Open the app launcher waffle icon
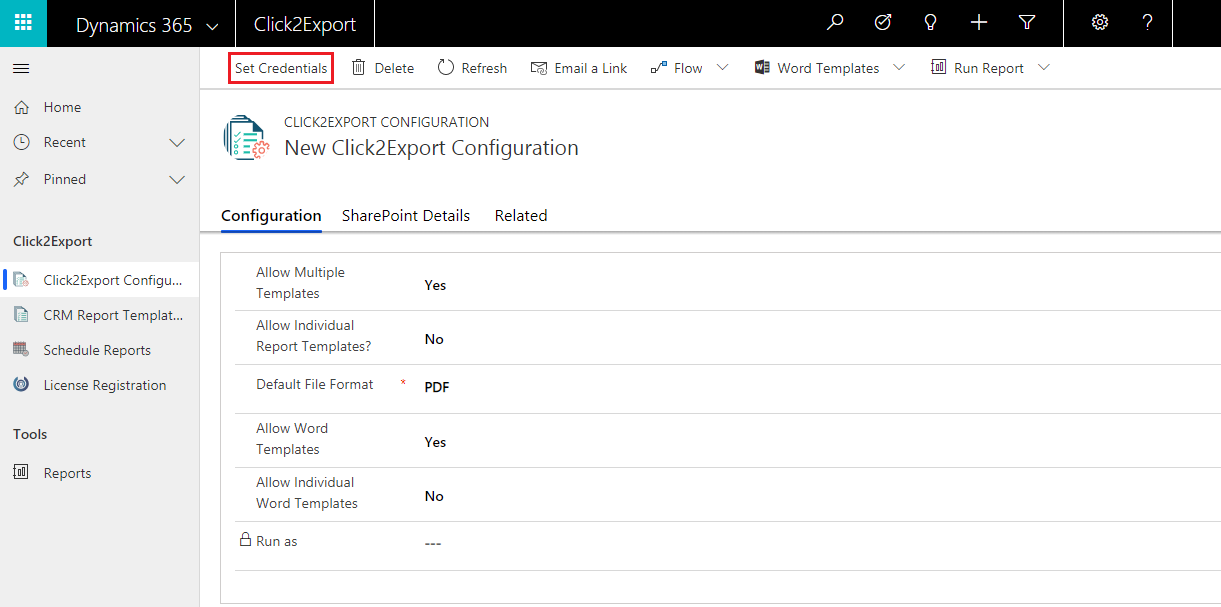Screen dimensions: 1221x607 click(x=23, y=23)
